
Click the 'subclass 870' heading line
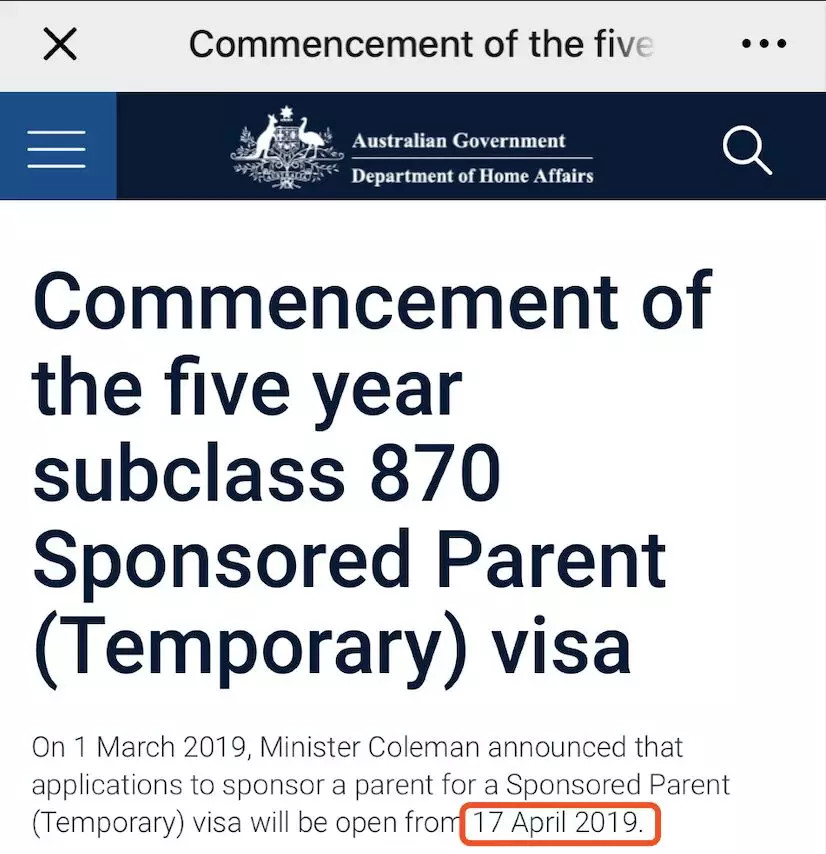pos(266,471)
